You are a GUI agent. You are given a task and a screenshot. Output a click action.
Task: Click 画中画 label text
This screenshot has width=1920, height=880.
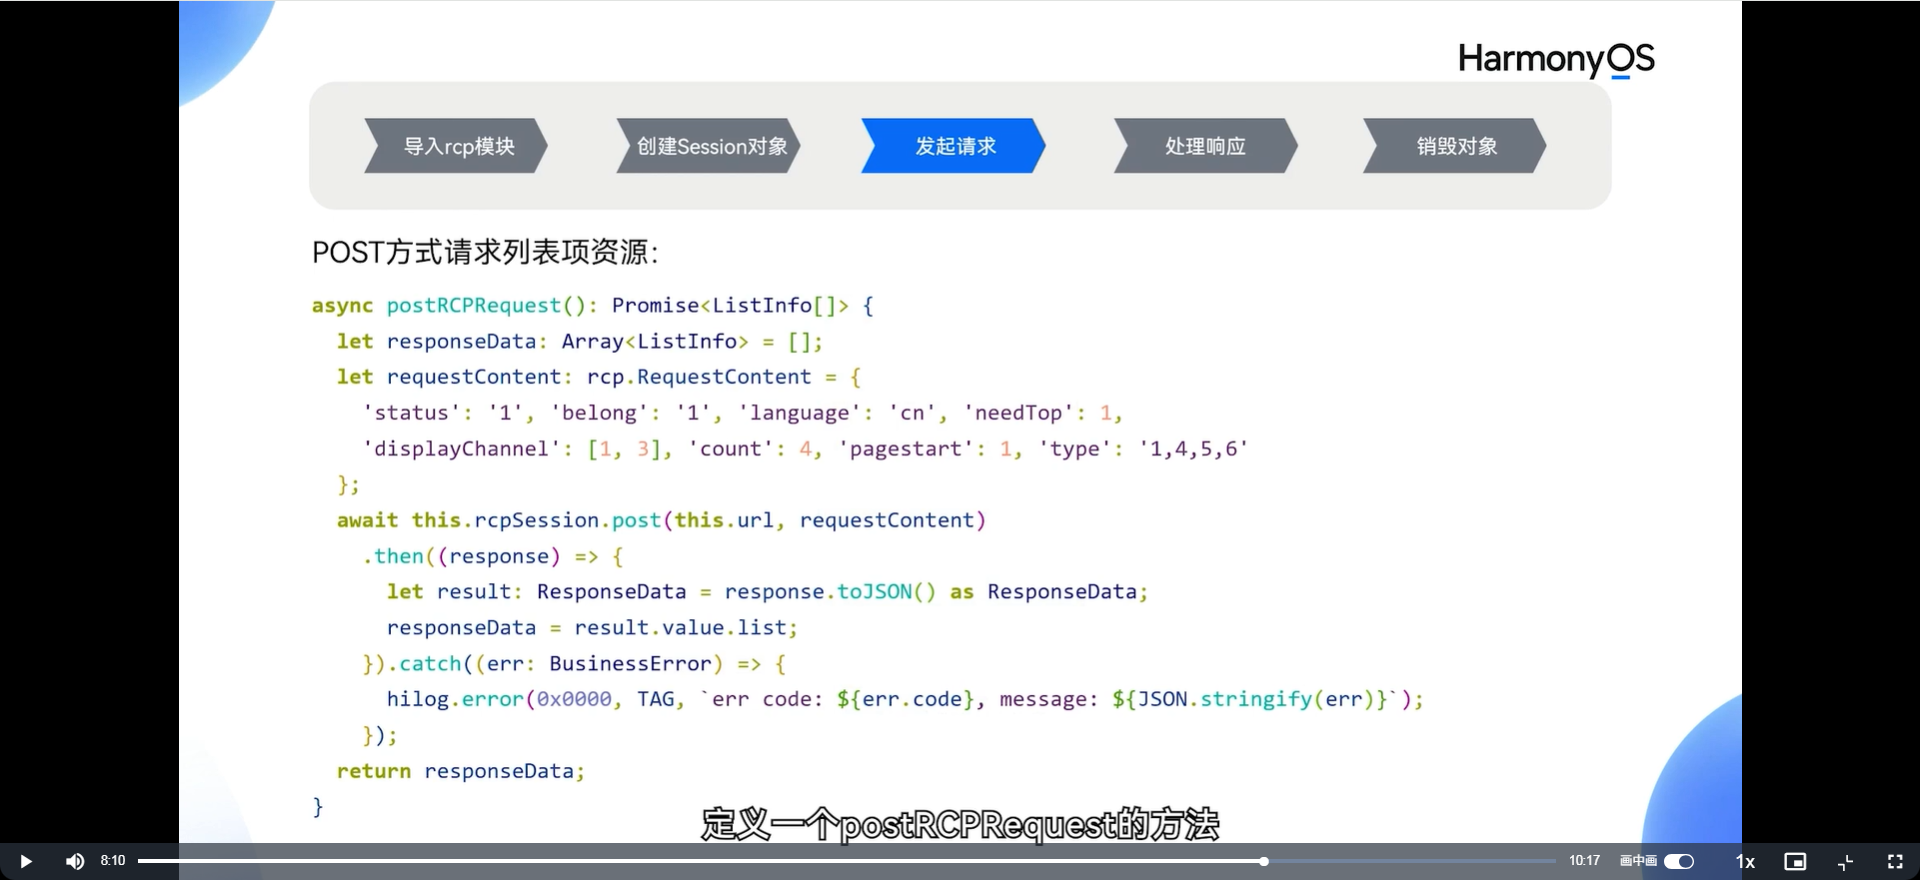[1638, 861]
